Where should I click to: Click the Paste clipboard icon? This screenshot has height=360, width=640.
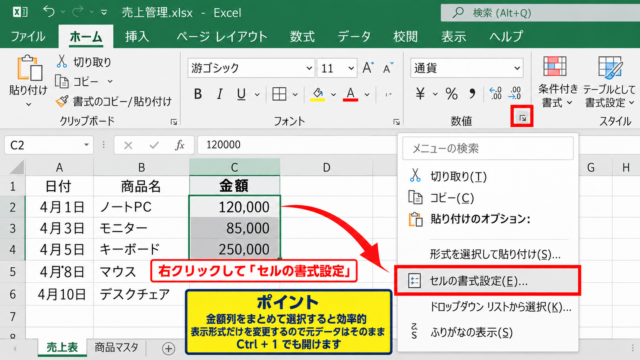pos(29,68)
